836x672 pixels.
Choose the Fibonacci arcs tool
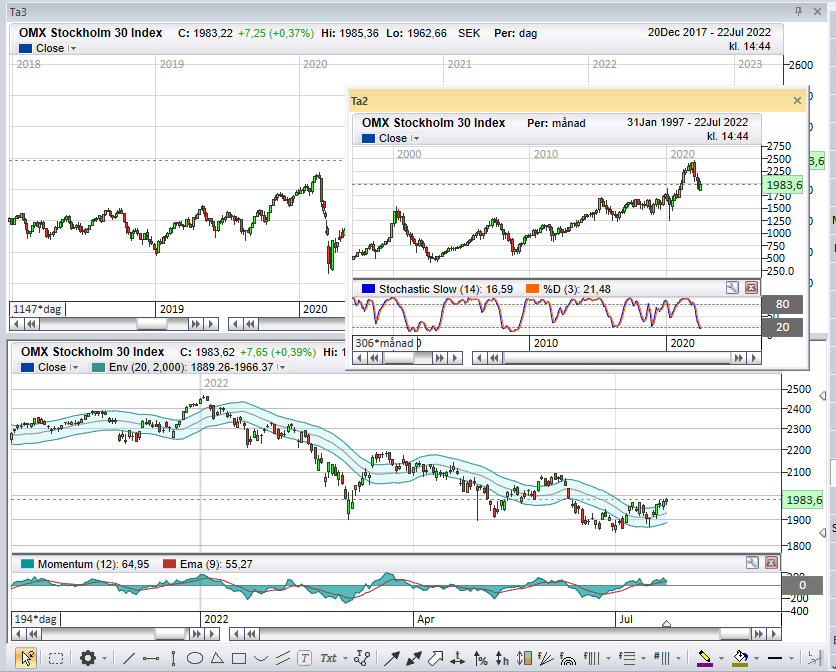(x=568, y=659)
